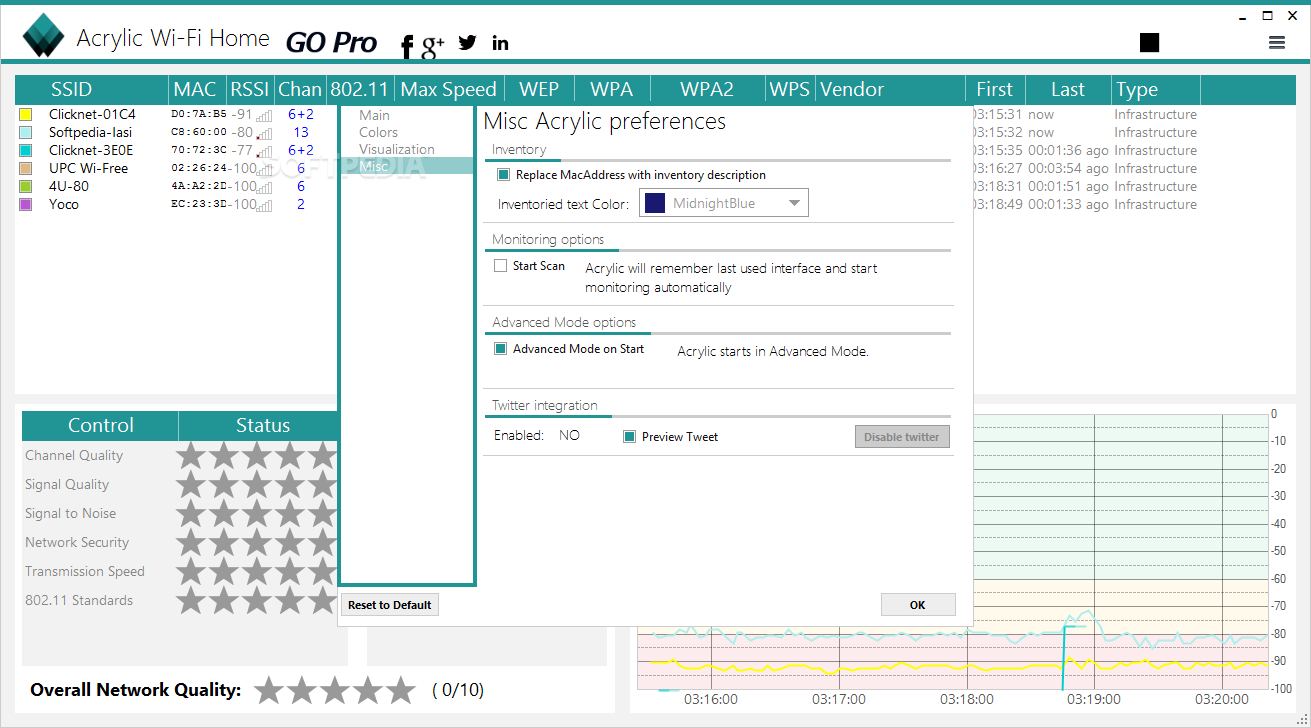This screenshot has width=1311, height=728.
Task: Toggle Replace MacAddress with inventory description
Action: pyautogui.click(x=503, y=175)
